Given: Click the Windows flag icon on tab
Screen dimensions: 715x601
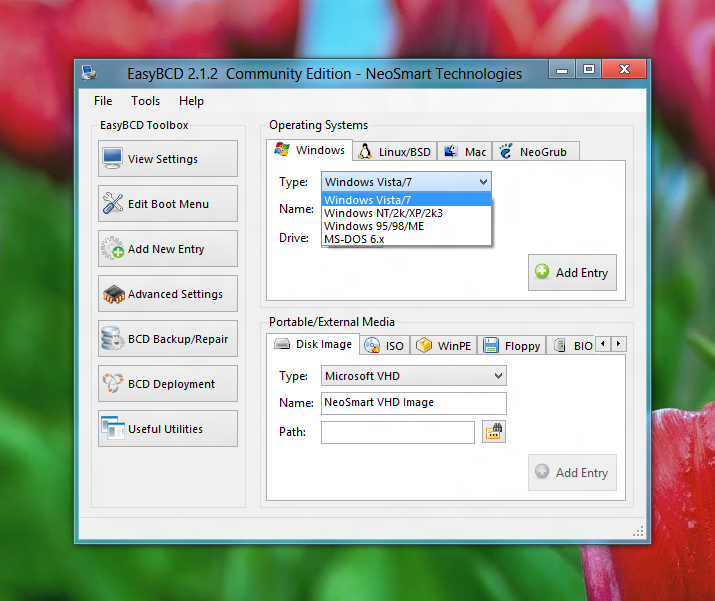Looking at the screenshot, I should click(282, 149).
